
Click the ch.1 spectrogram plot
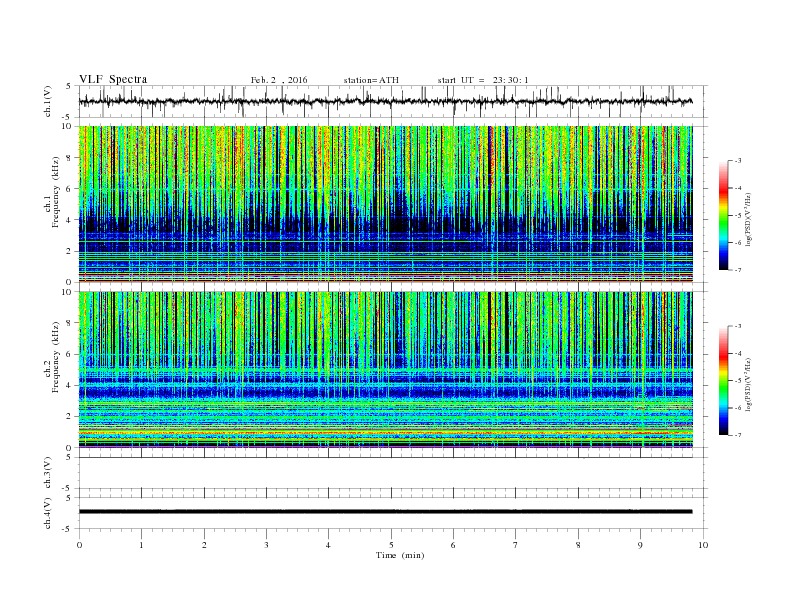pos(385,204)
